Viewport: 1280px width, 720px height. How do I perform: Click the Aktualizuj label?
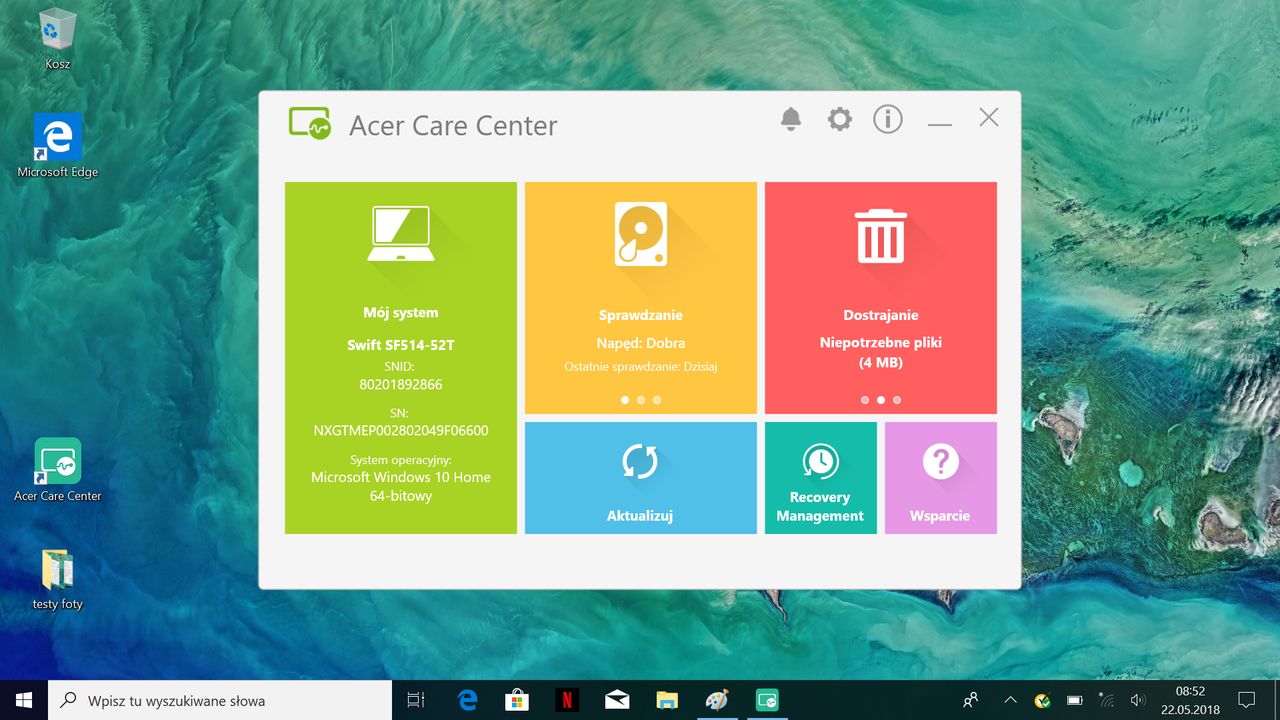pyautogui.click(x=640, y=516)
